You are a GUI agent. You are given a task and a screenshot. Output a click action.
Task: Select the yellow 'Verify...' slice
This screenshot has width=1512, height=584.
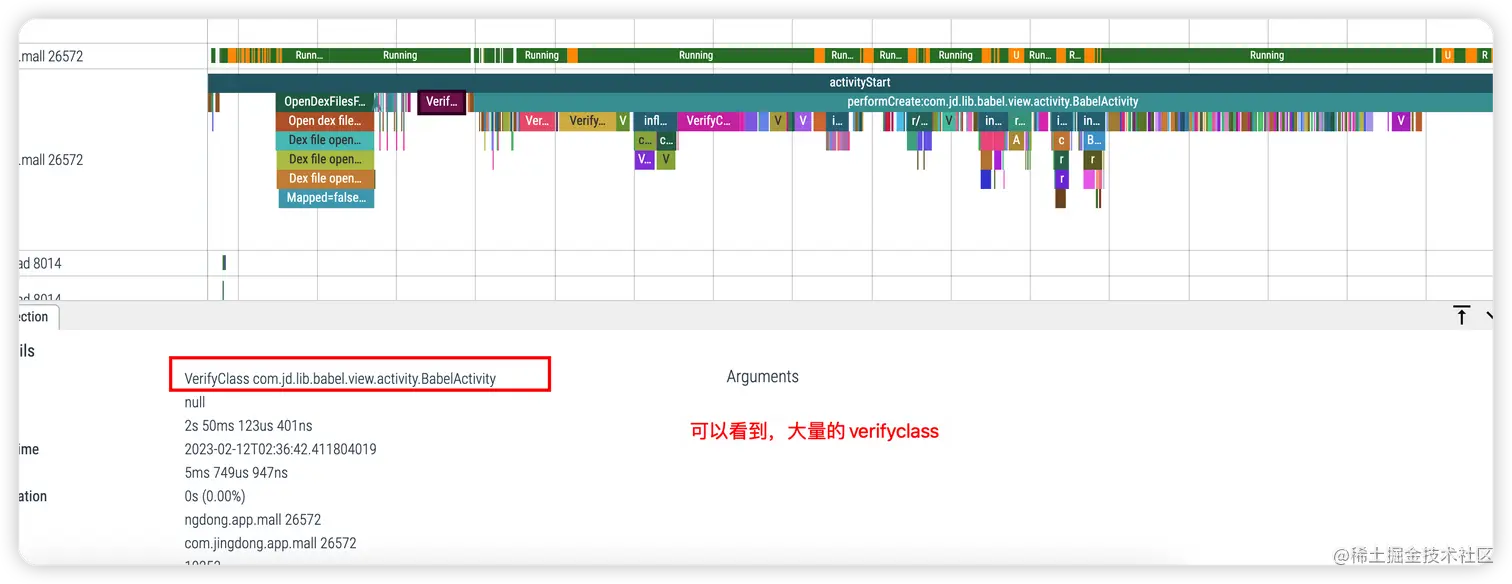[x=587, y=121]
